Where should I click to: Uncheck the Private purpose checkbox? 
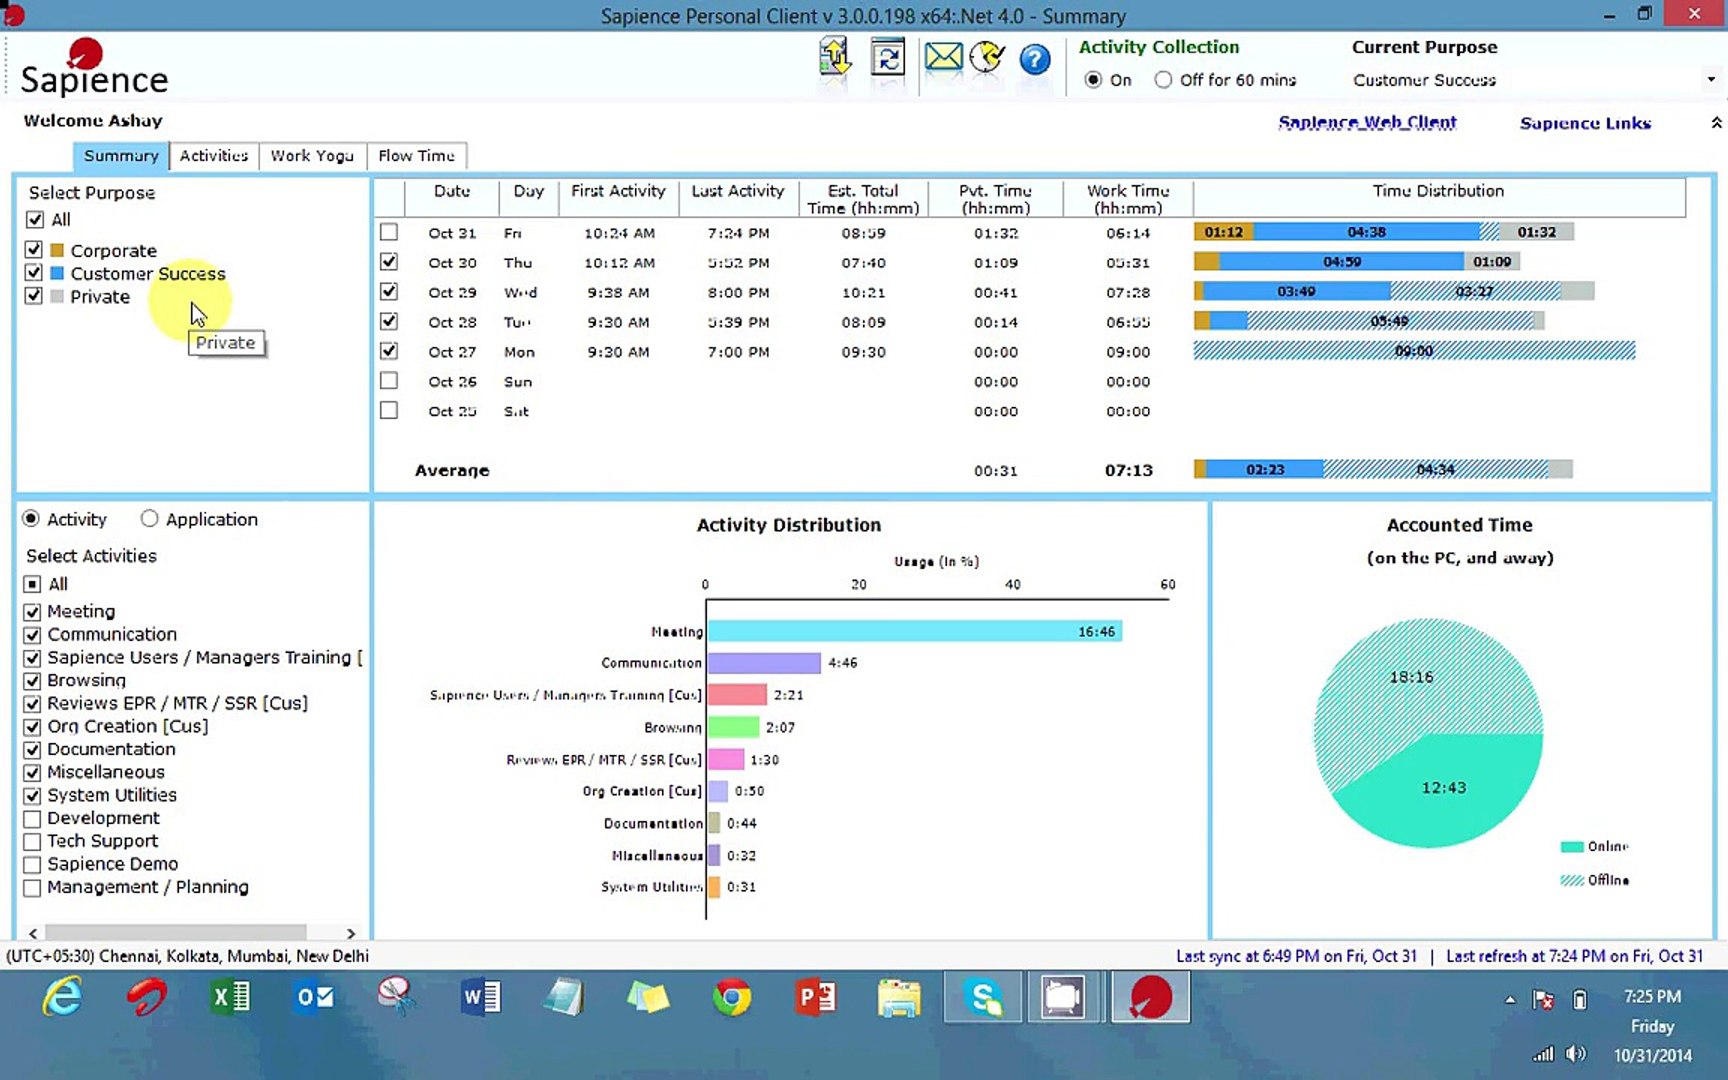(34, 296)
